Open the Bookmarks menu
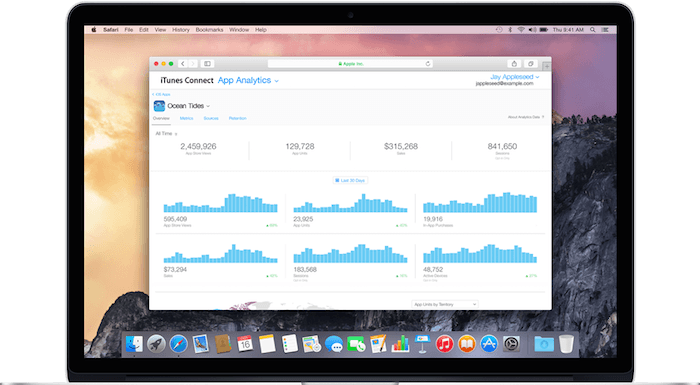Viewport: 700px width, 385px height. click(209, 30)
